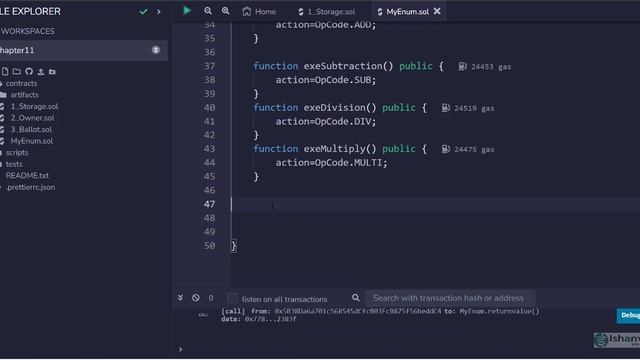Collapse the terminal with the double chevron
The width and height of the screenshot is (640, 360).
[x=180, y=298]
